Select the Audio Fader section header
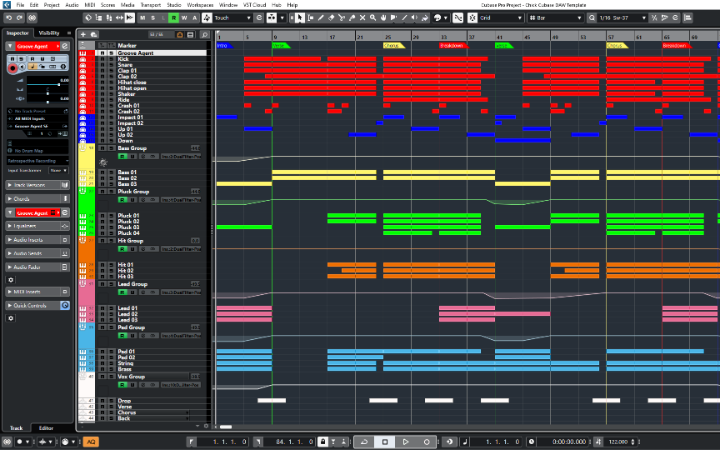Image resolution: width=720 pixels, height=450 pixels. [38, 267]
